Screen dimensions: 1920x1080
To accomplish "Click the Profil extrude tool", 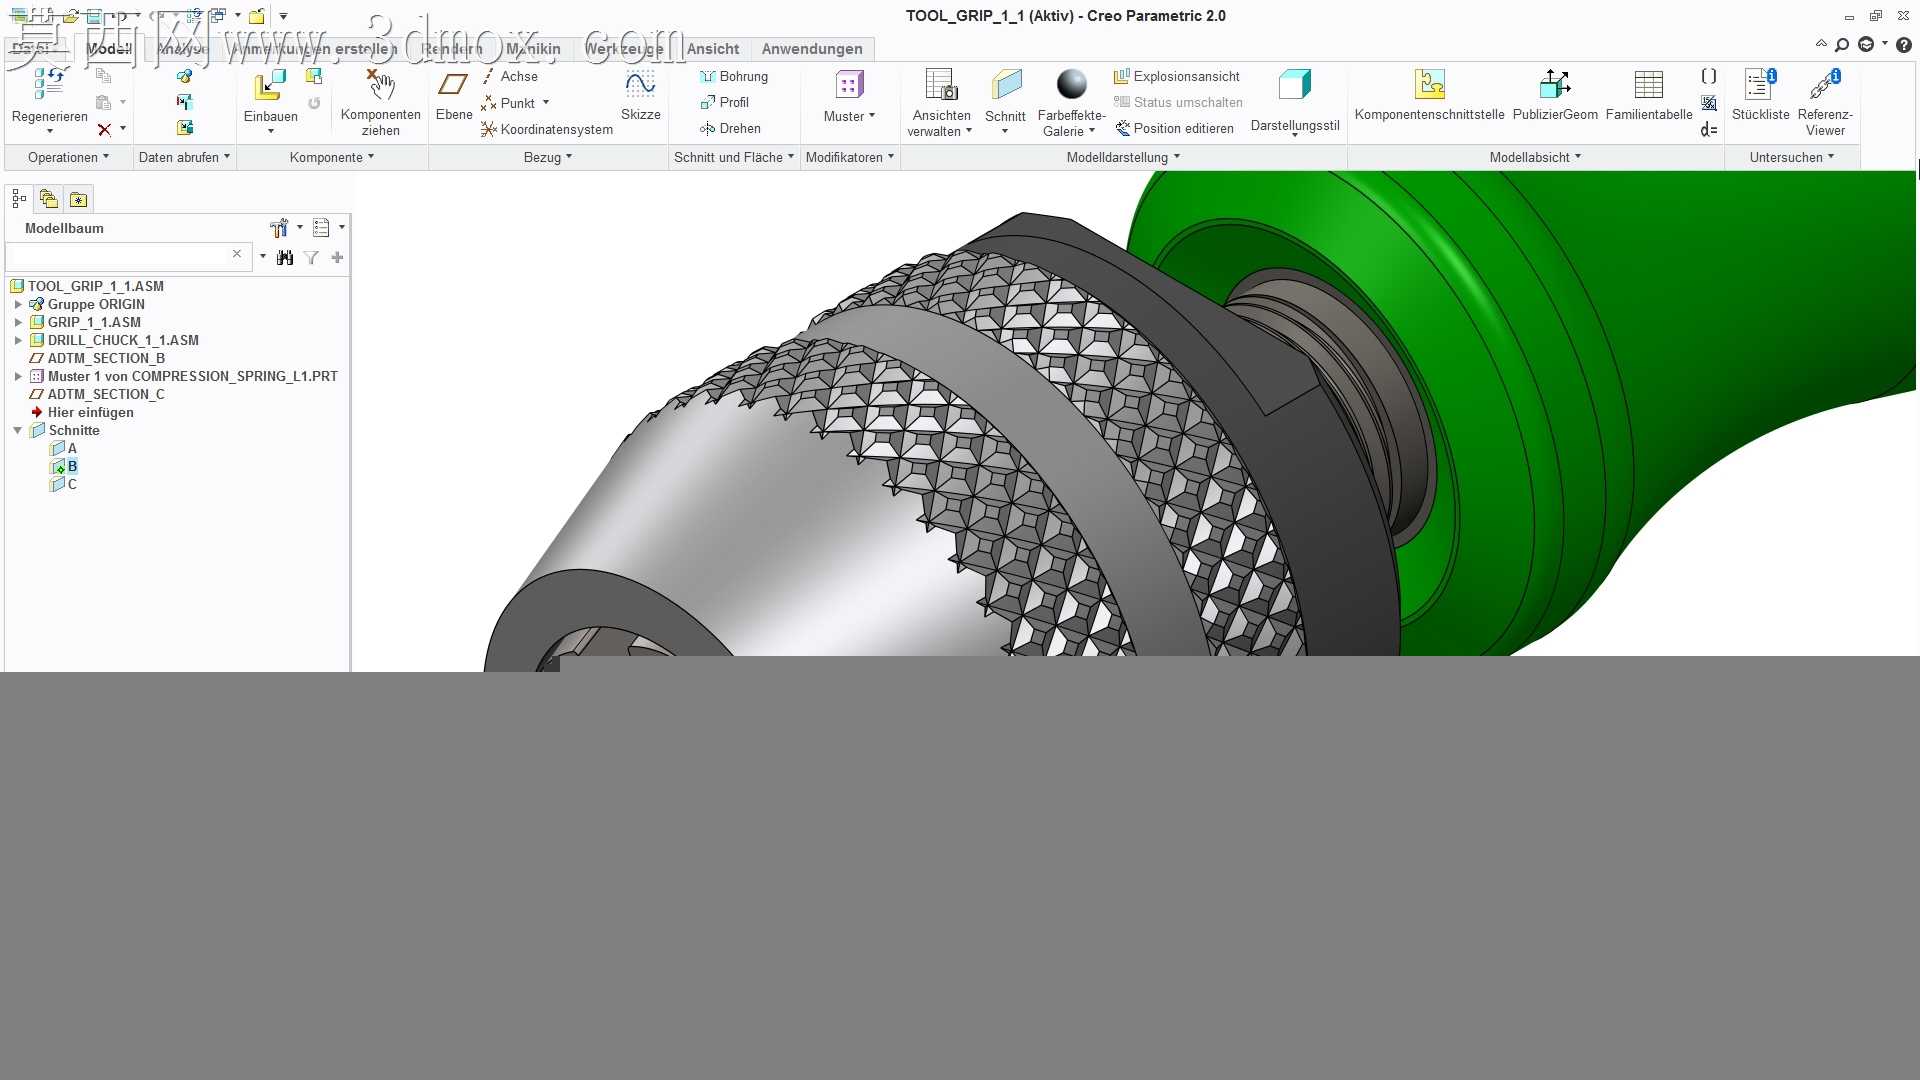I will tap(724, 102).
